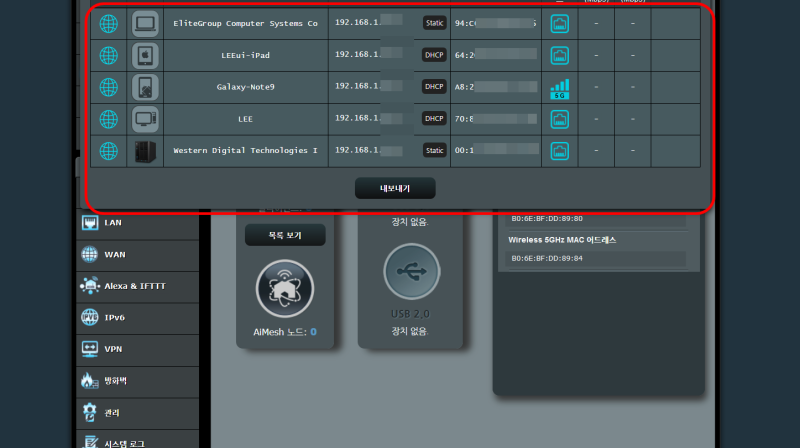Click the 내보내기 export button

click(395, 188)
